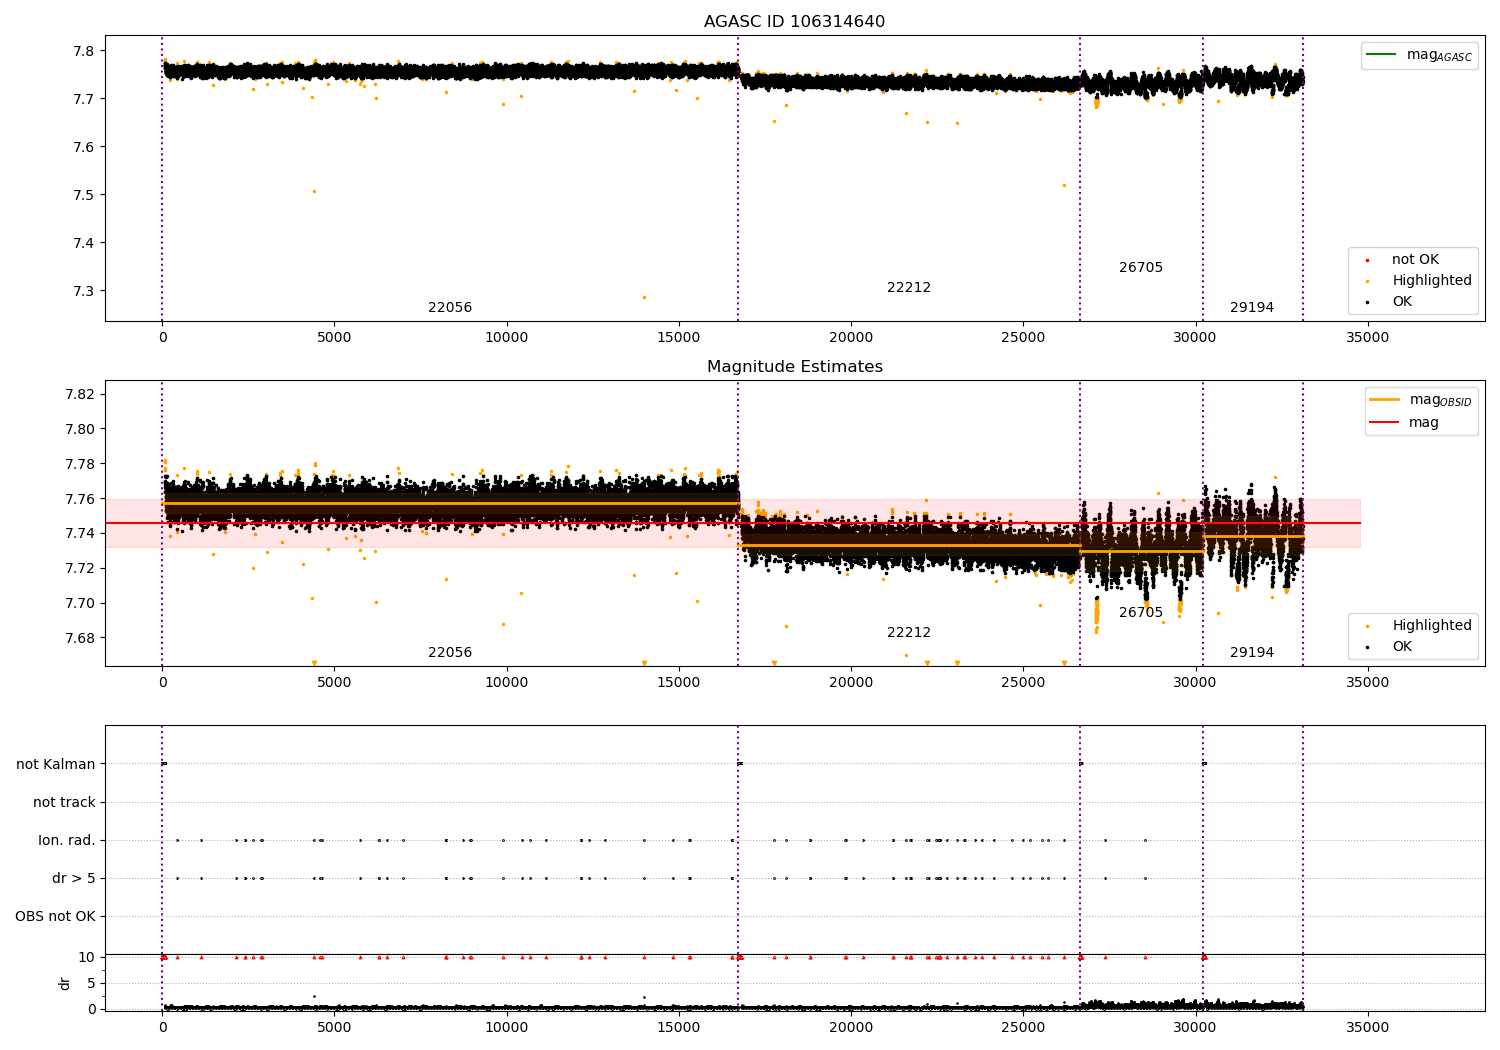Click y-tick 10 on bottom dr axis
This screenshot has height=1050, width=1500.
[87, 957]
